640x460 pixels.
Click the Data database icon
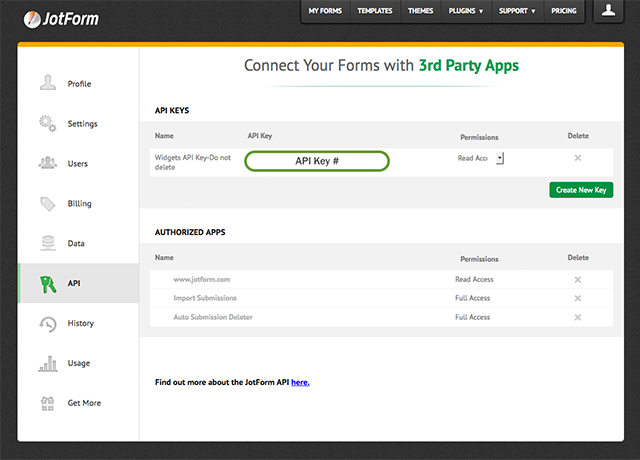point(48,243)
